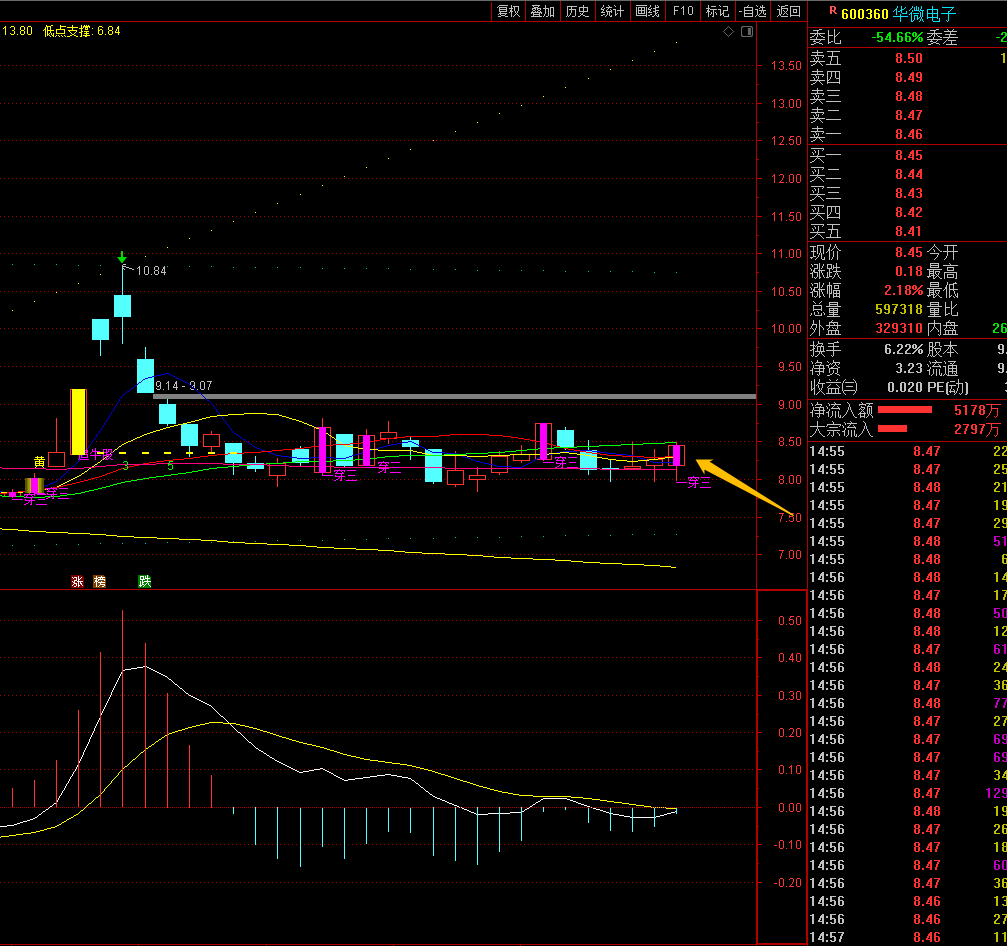Click the 净资 3.23 value

[909, 369]
